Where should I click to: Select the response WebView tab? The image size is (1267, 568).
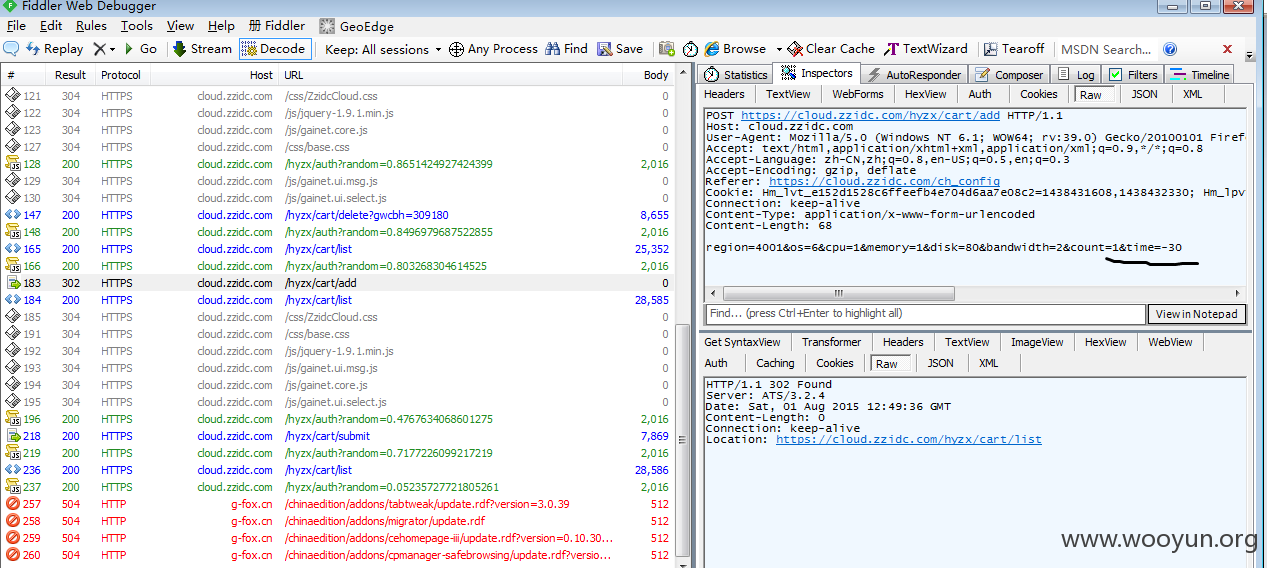tap(1170, 342)
